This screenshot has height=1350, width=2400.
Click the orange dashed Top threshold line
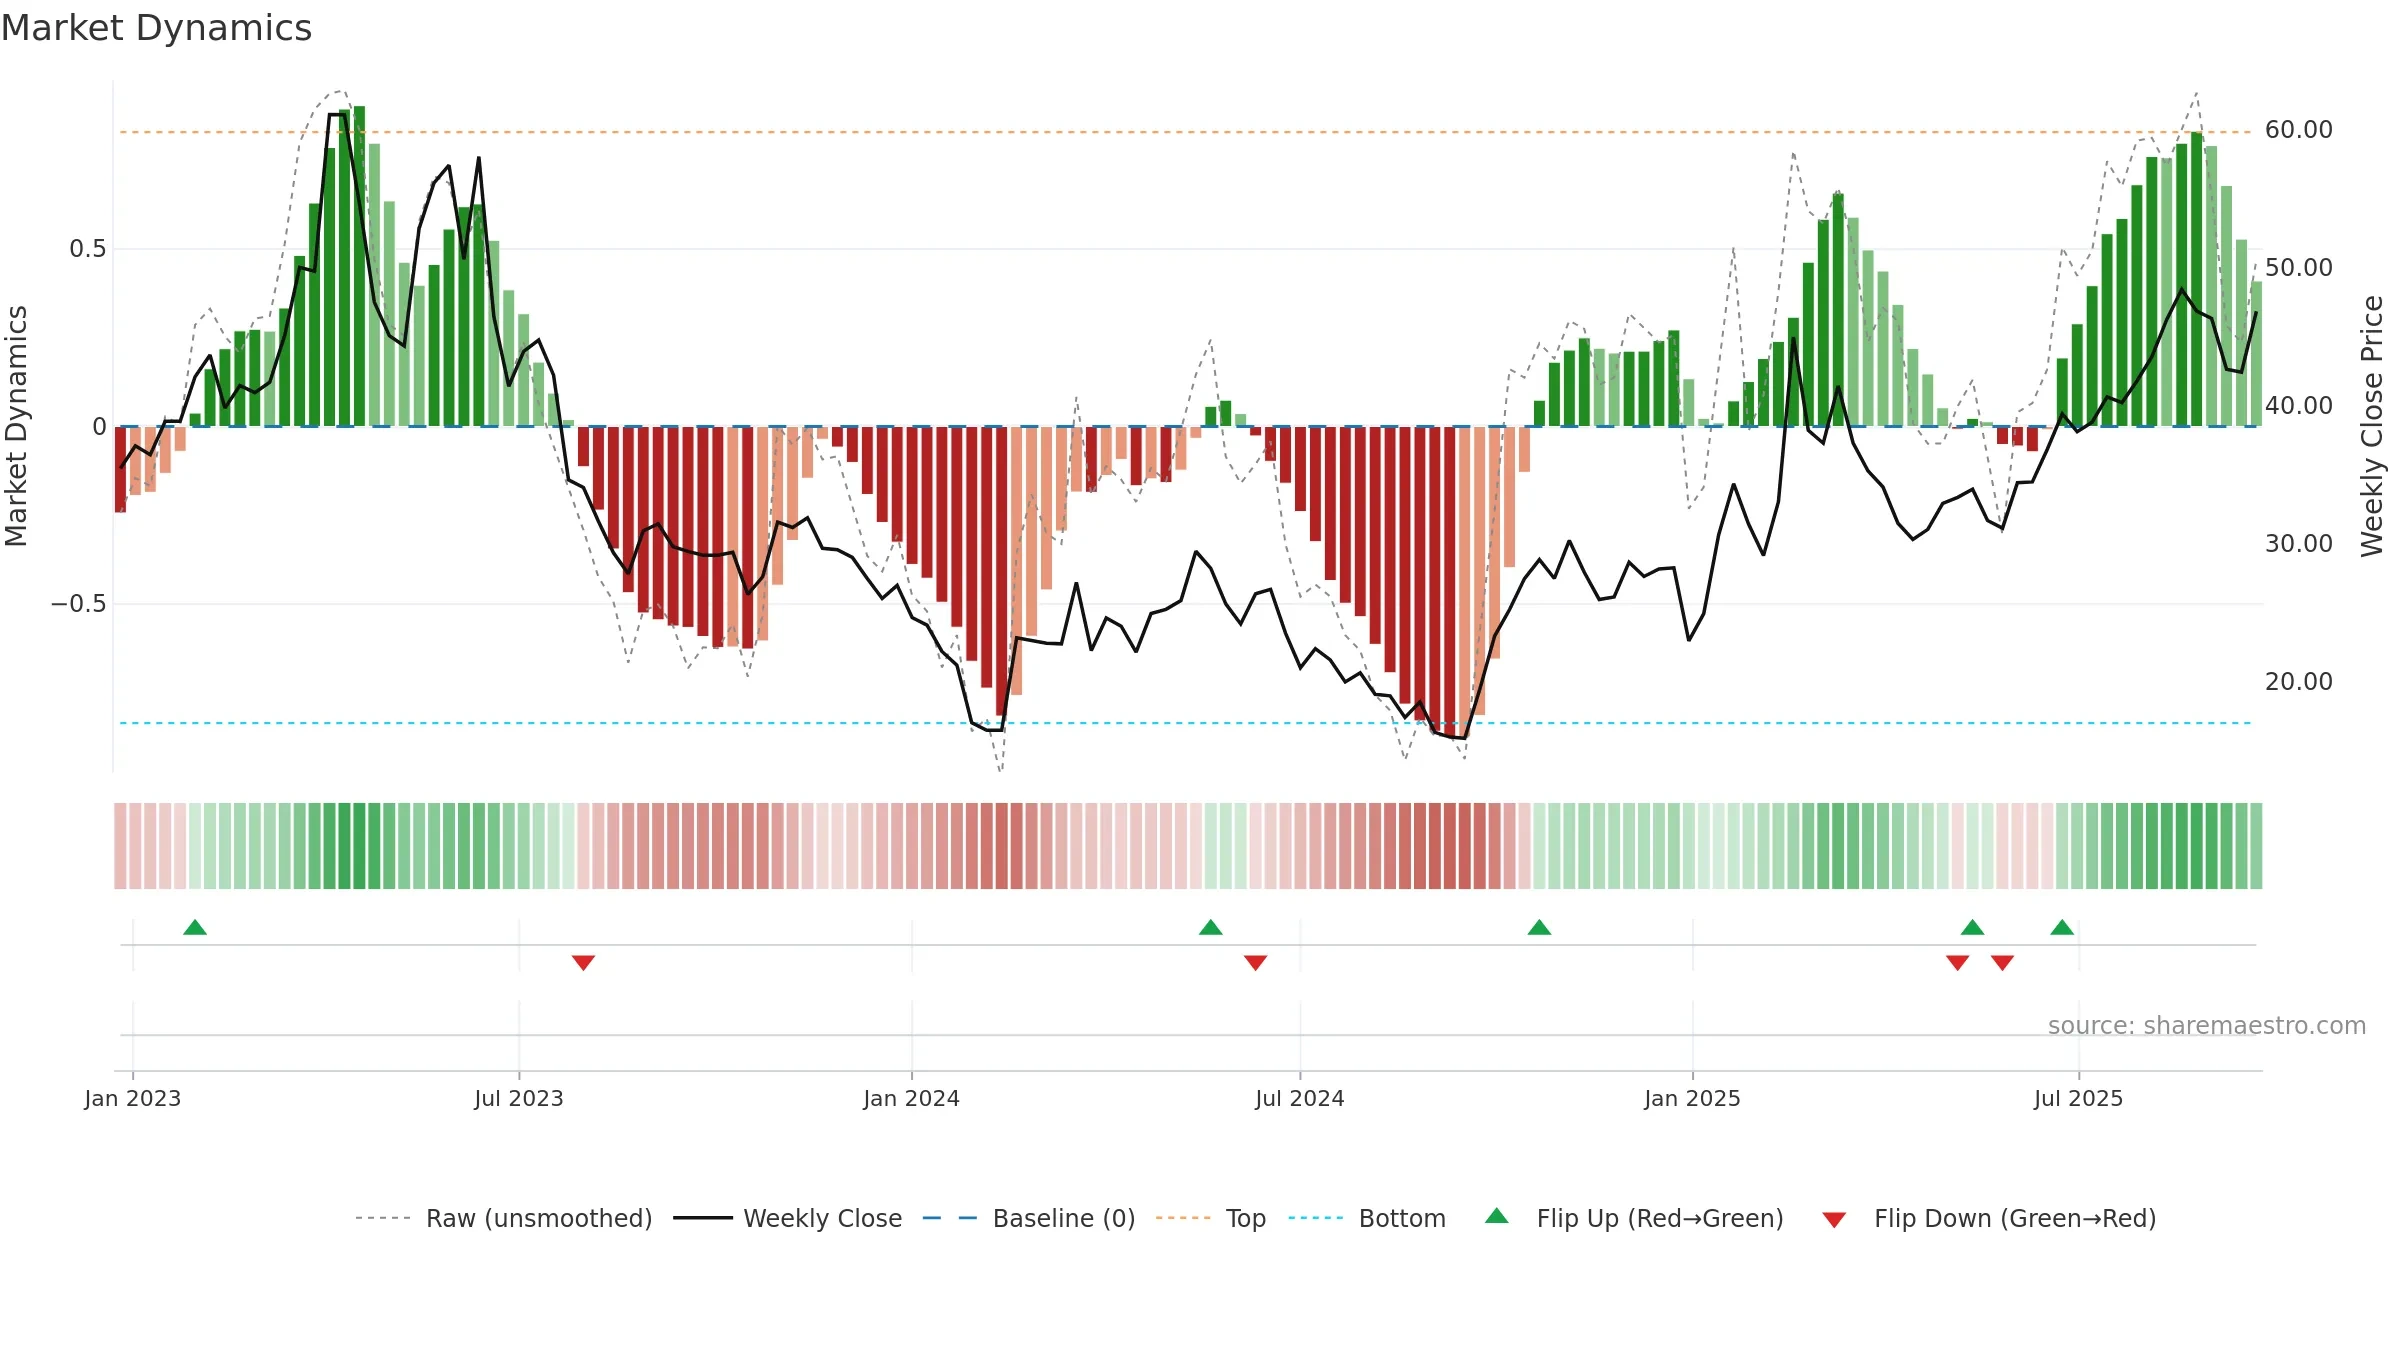click(x=1185, y=132)
